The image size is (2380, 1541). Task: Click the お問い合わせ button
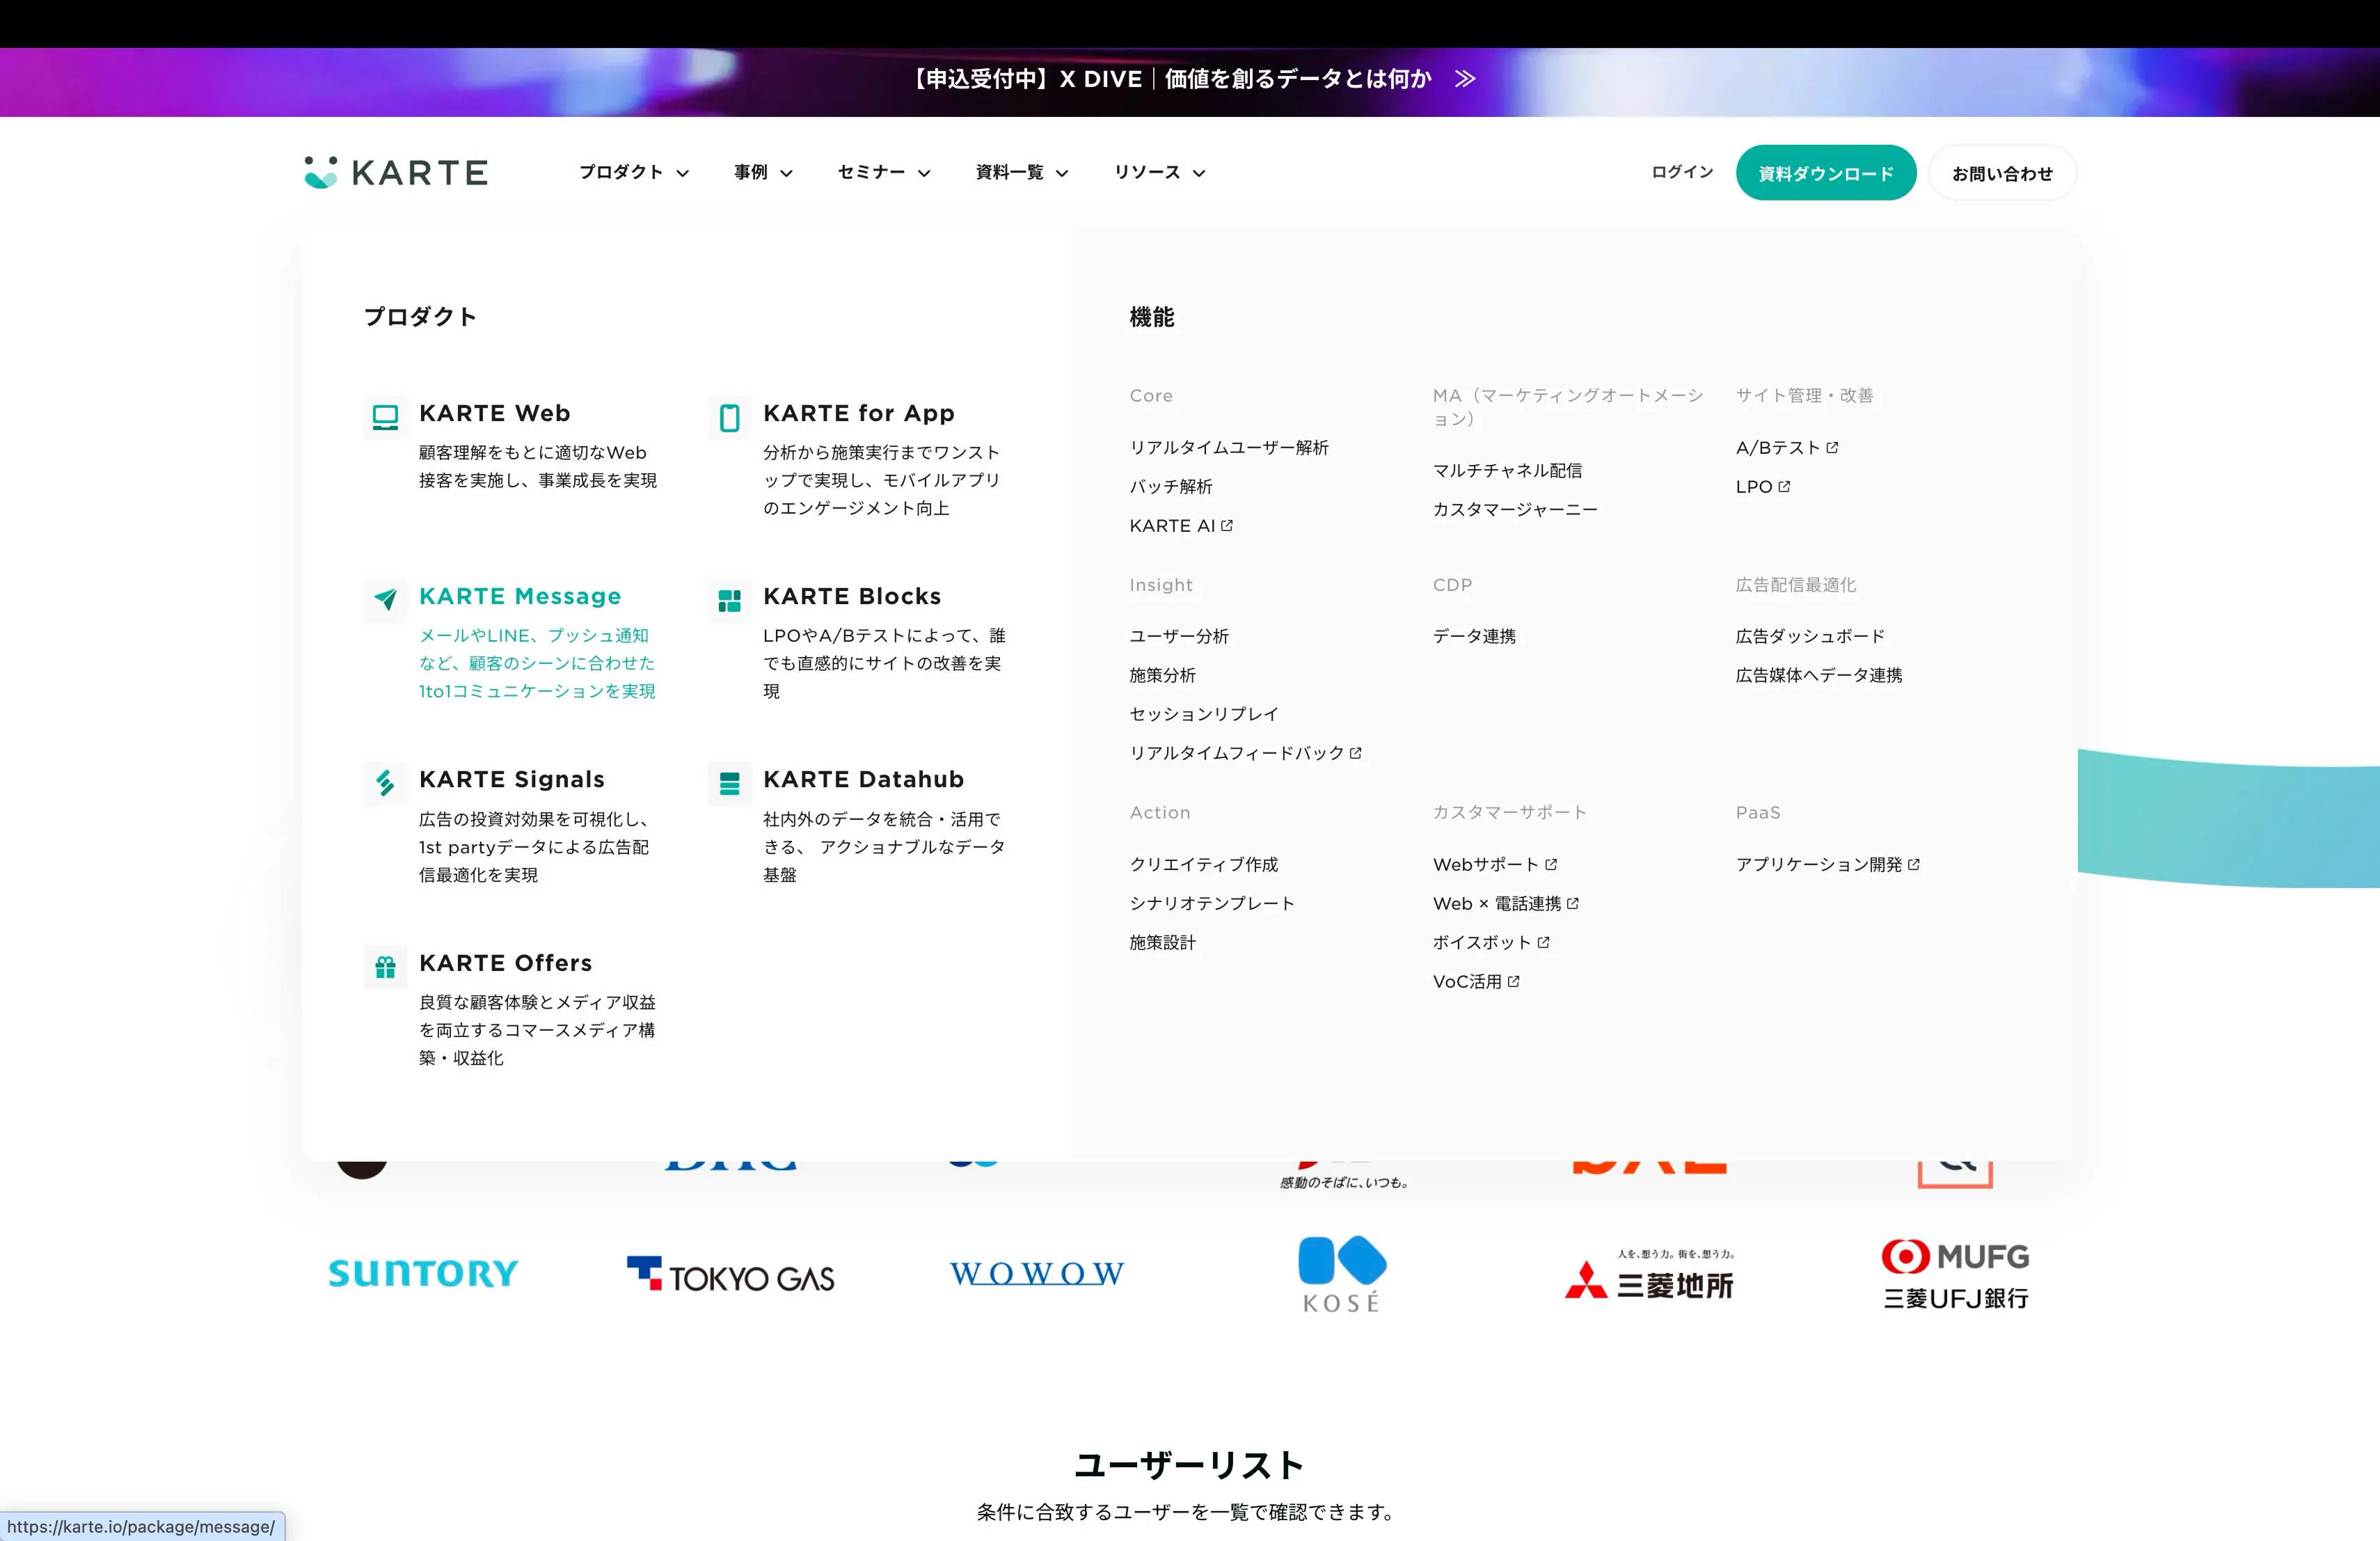pos(2002,173)
